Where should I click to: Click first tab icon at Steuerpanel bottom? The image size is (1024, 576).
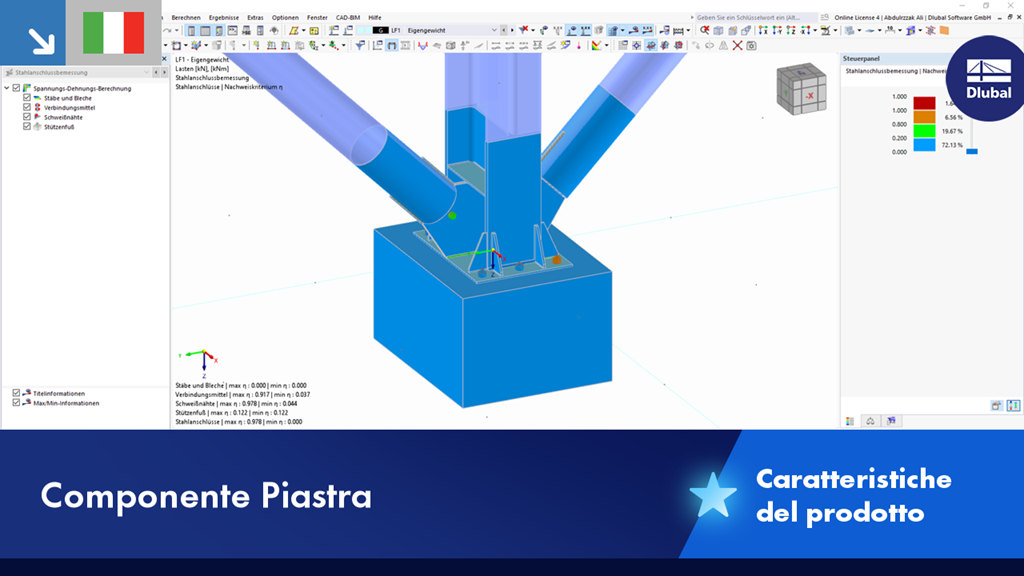coord(850,421)
